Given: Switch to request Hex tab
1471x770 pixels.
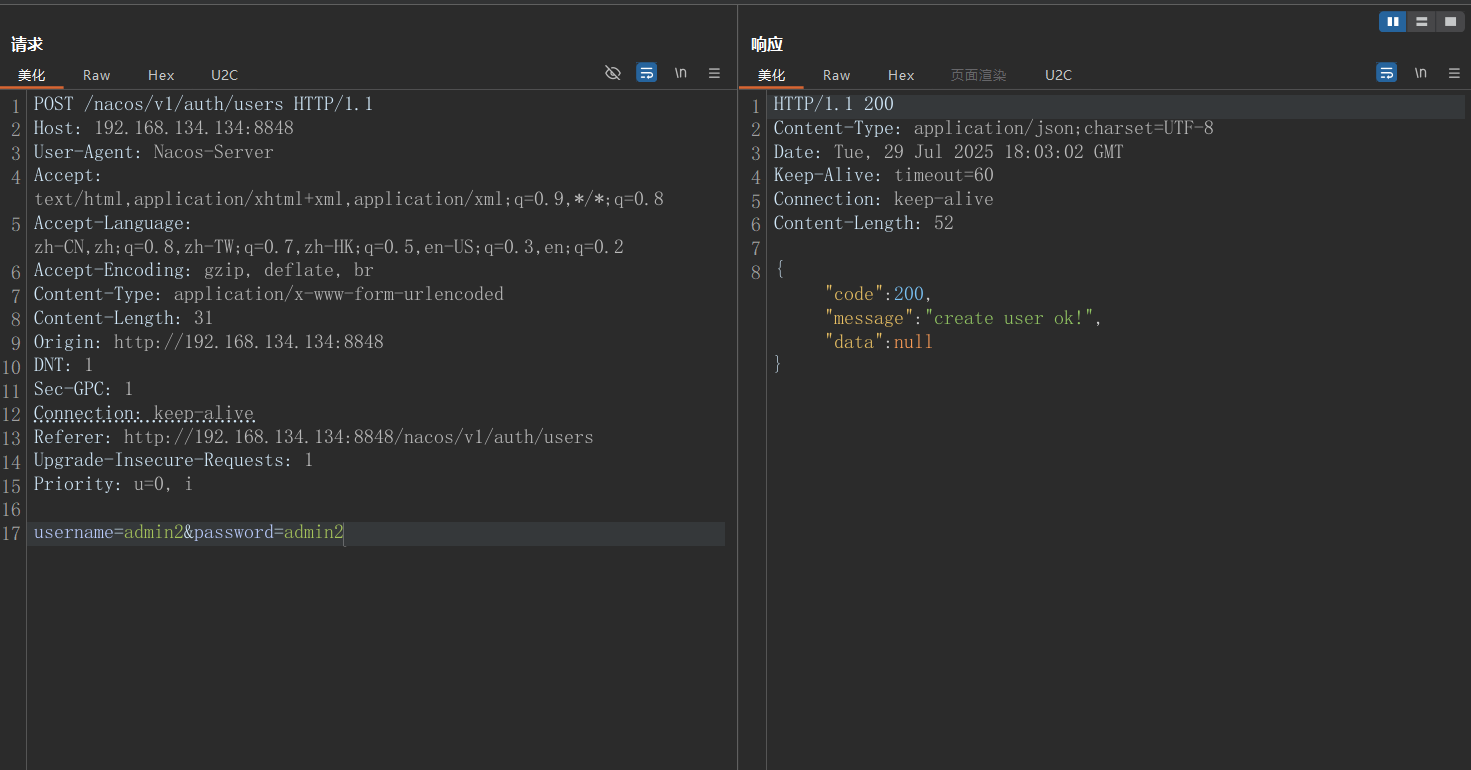Looking at the screenshot, I should coord(161,75).
